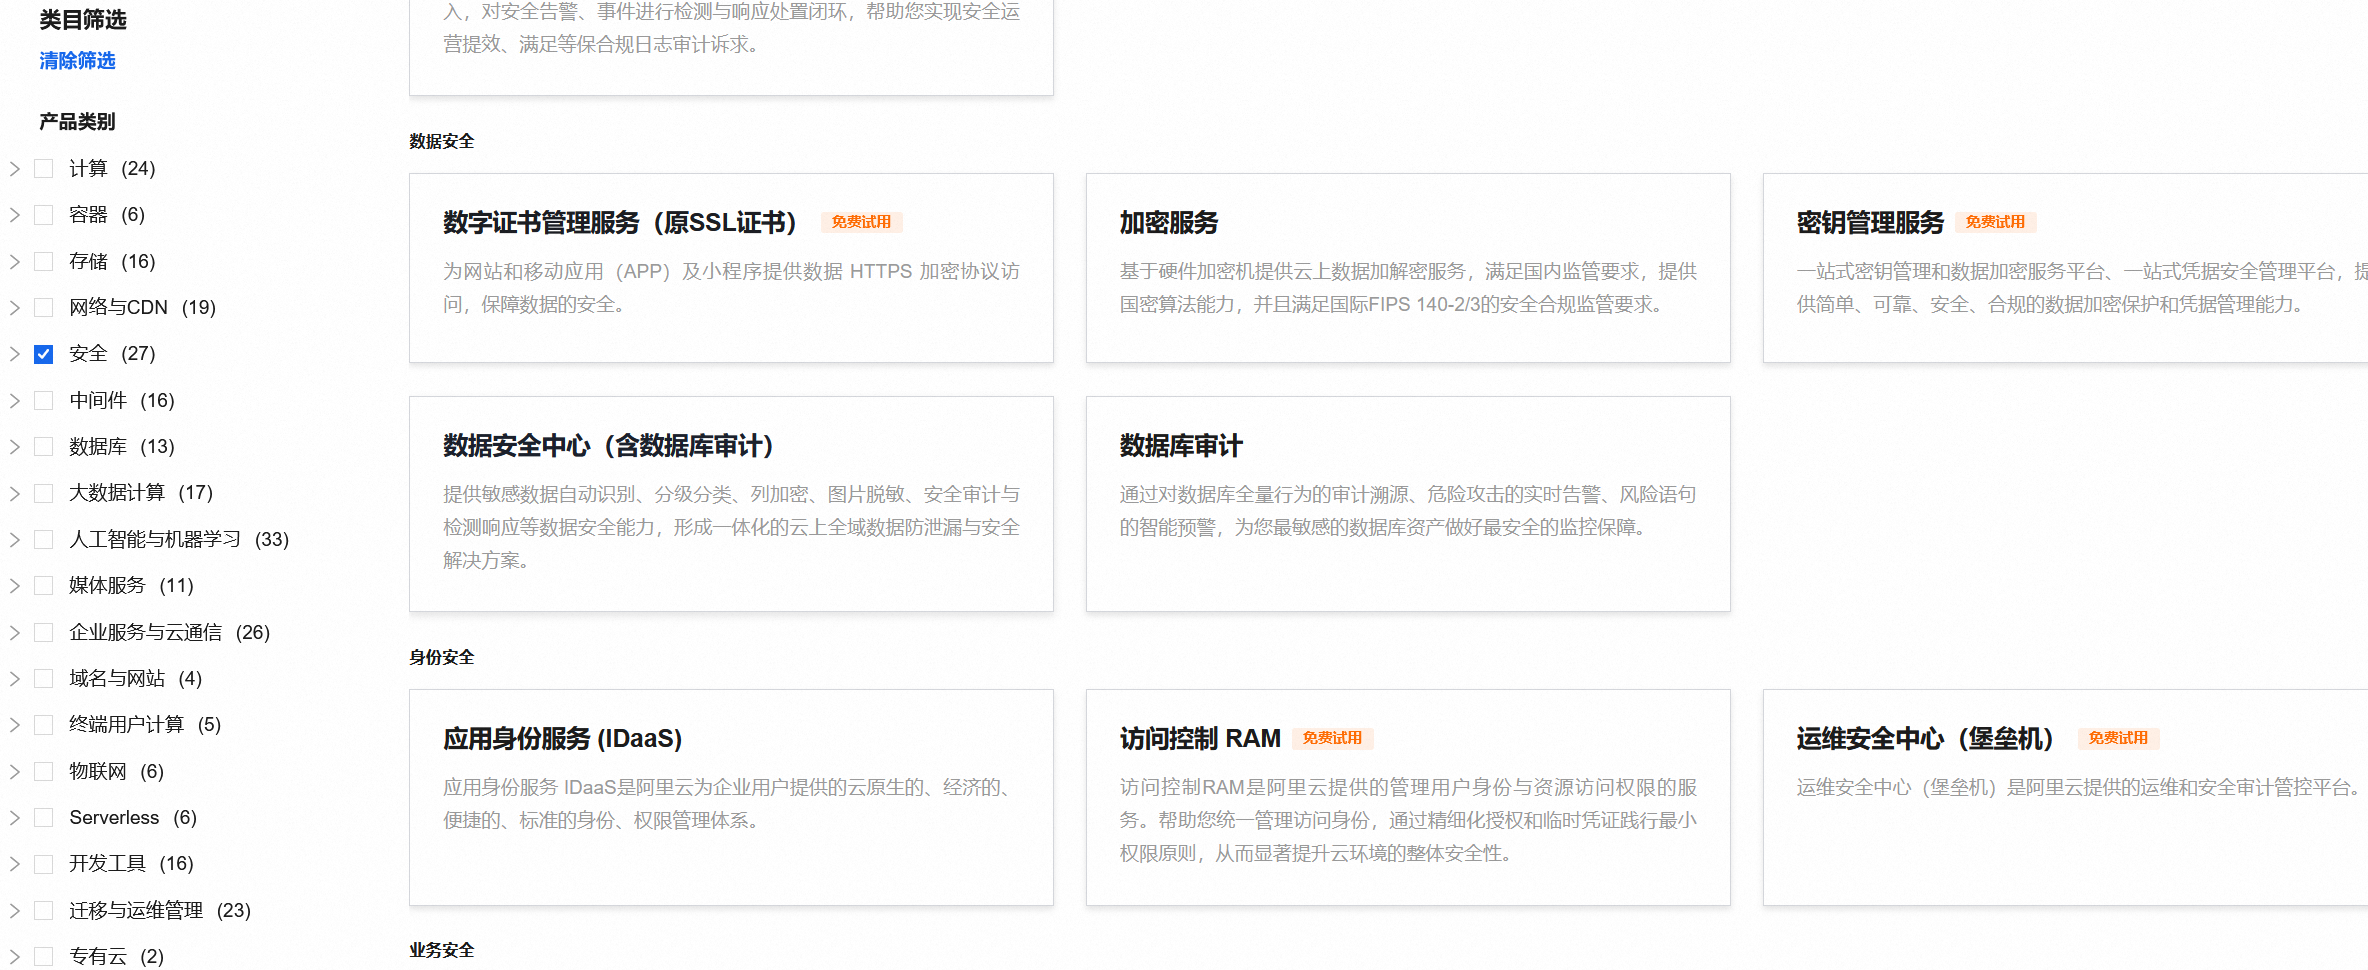Open the 数据库审计 product card
The image size is (2368, 970).
(1180, 446)
